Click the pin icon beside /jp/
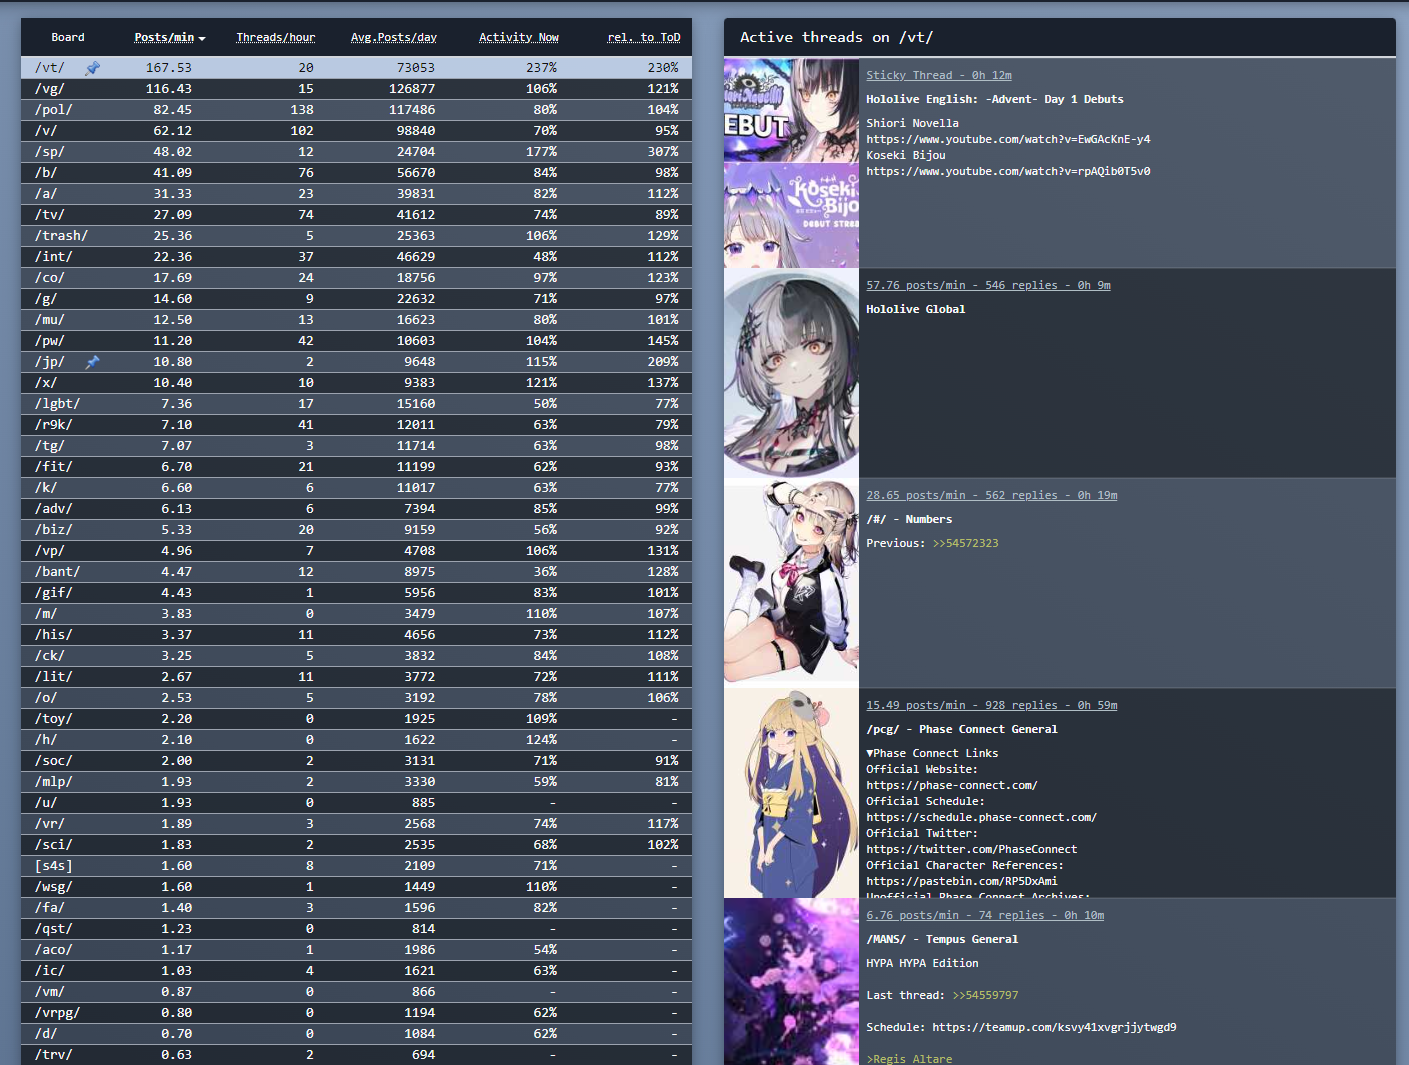 point(93,362)
